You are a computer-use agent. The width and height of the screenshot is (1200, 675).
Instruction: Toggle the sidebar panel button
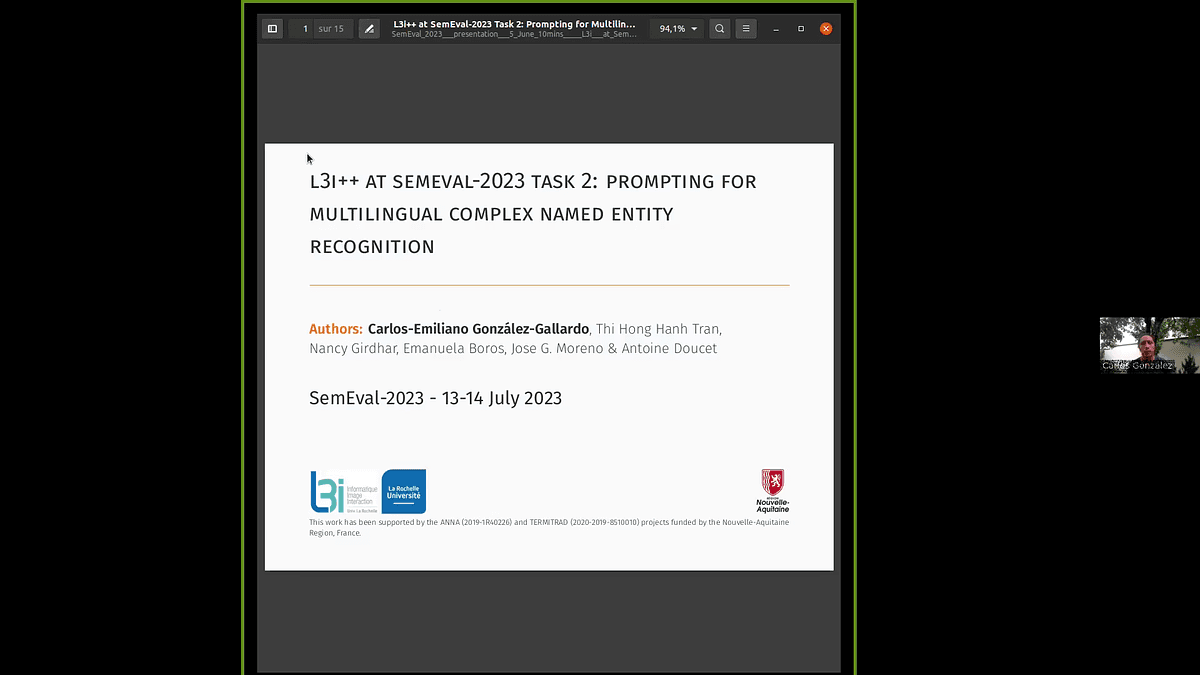272,29
